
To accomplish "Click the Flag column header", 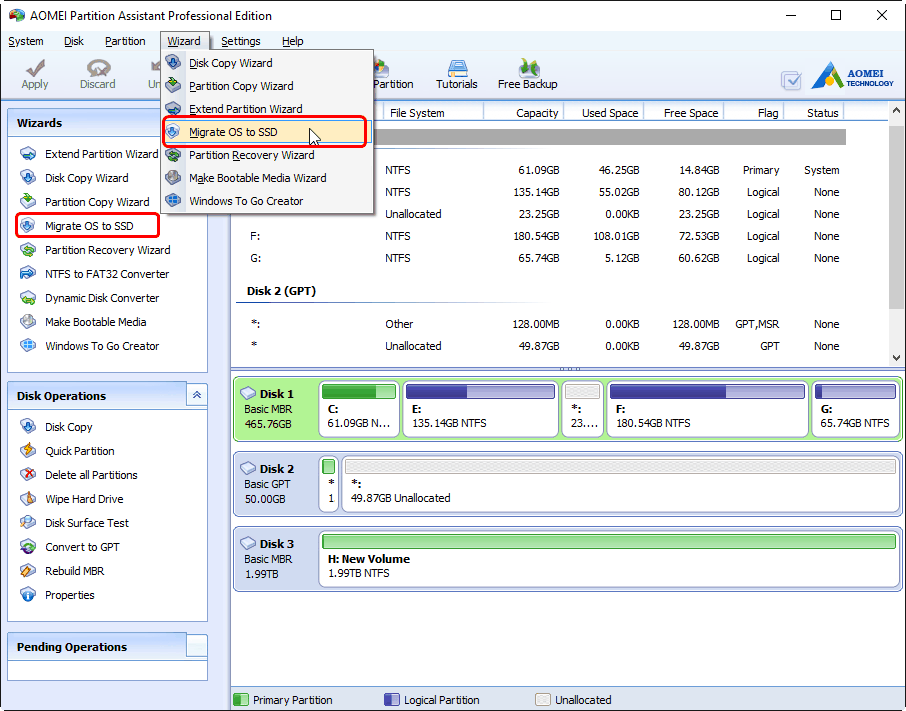I will coord(753,113).
